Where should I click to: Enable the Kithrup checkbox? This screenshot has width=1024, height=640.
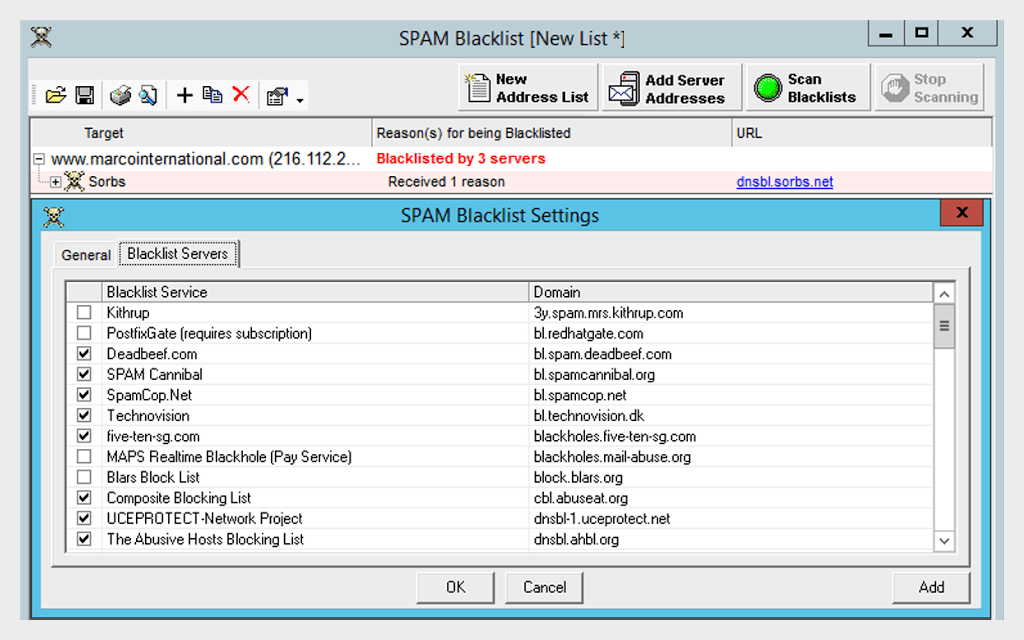[x=84, y=312]
